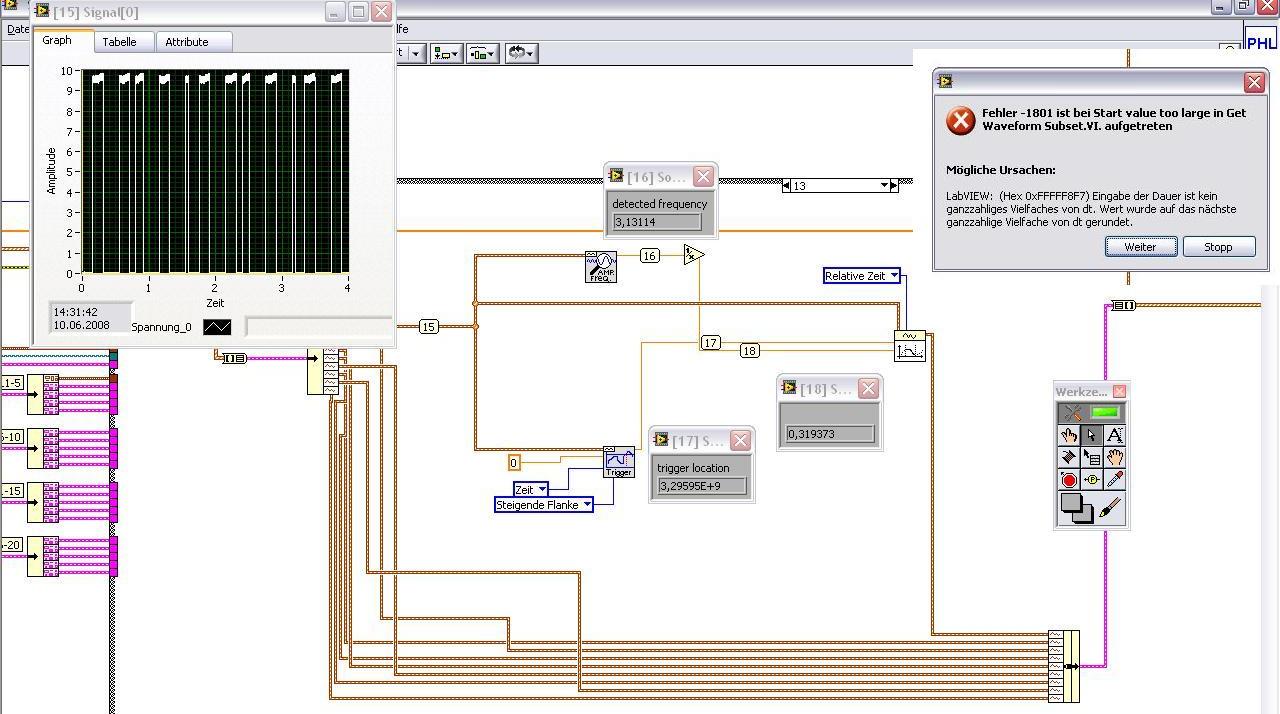
Task: Click the Spannung_0 plot legend toggle
Action: [x=217, y=327]
